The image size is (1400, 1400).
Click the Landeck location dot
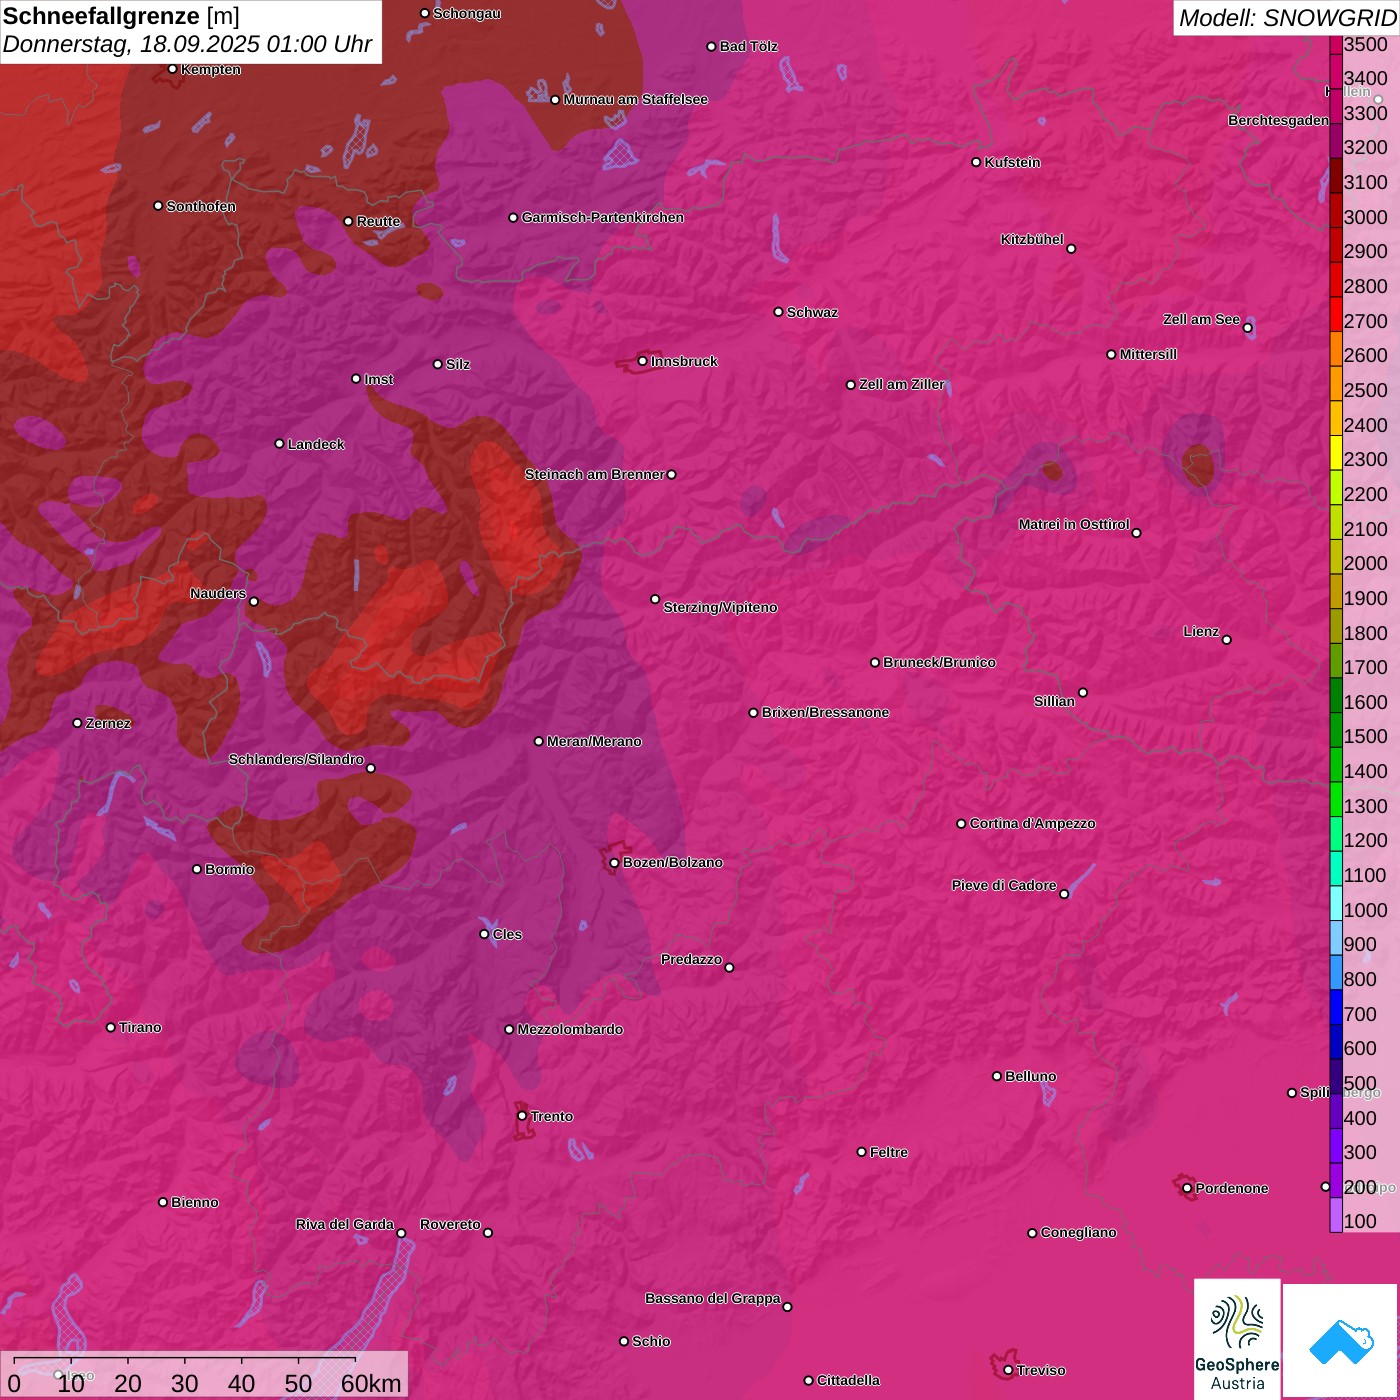279,444
